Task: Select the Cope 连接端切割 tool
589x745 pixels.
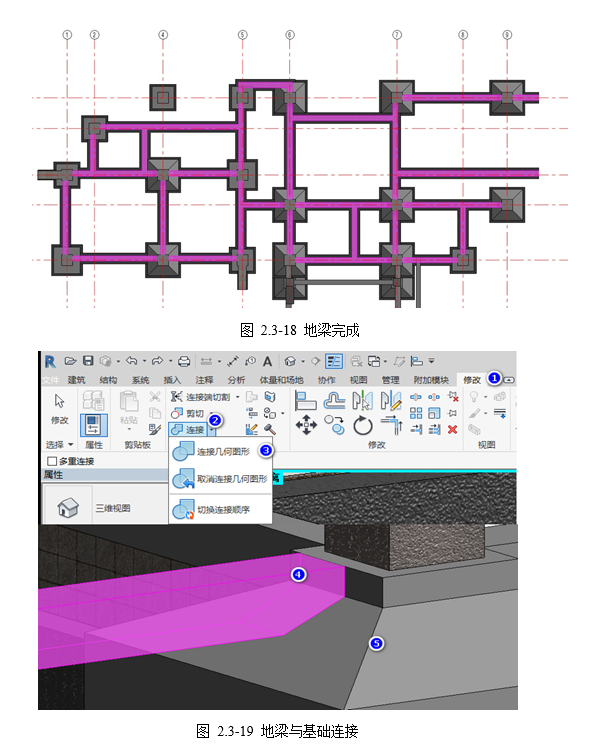Action: 200,397
